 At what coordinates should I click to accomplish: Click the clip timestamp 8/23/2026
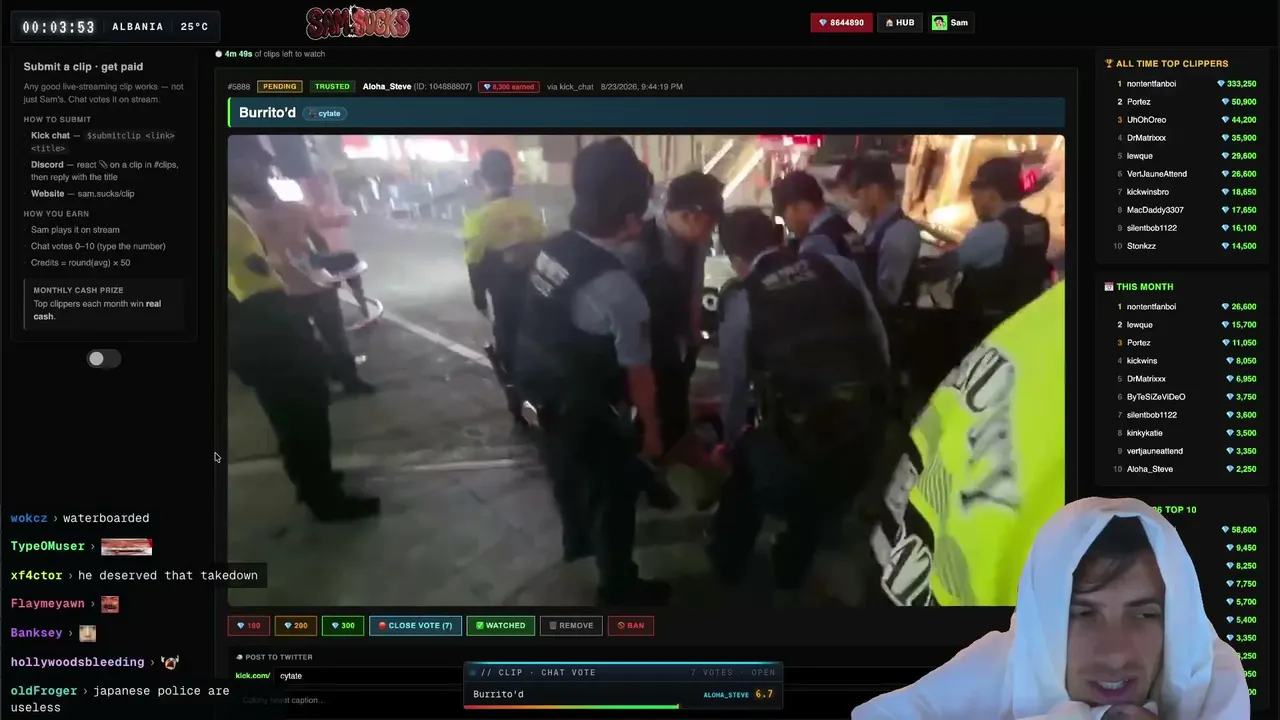(x=642, y=87)
